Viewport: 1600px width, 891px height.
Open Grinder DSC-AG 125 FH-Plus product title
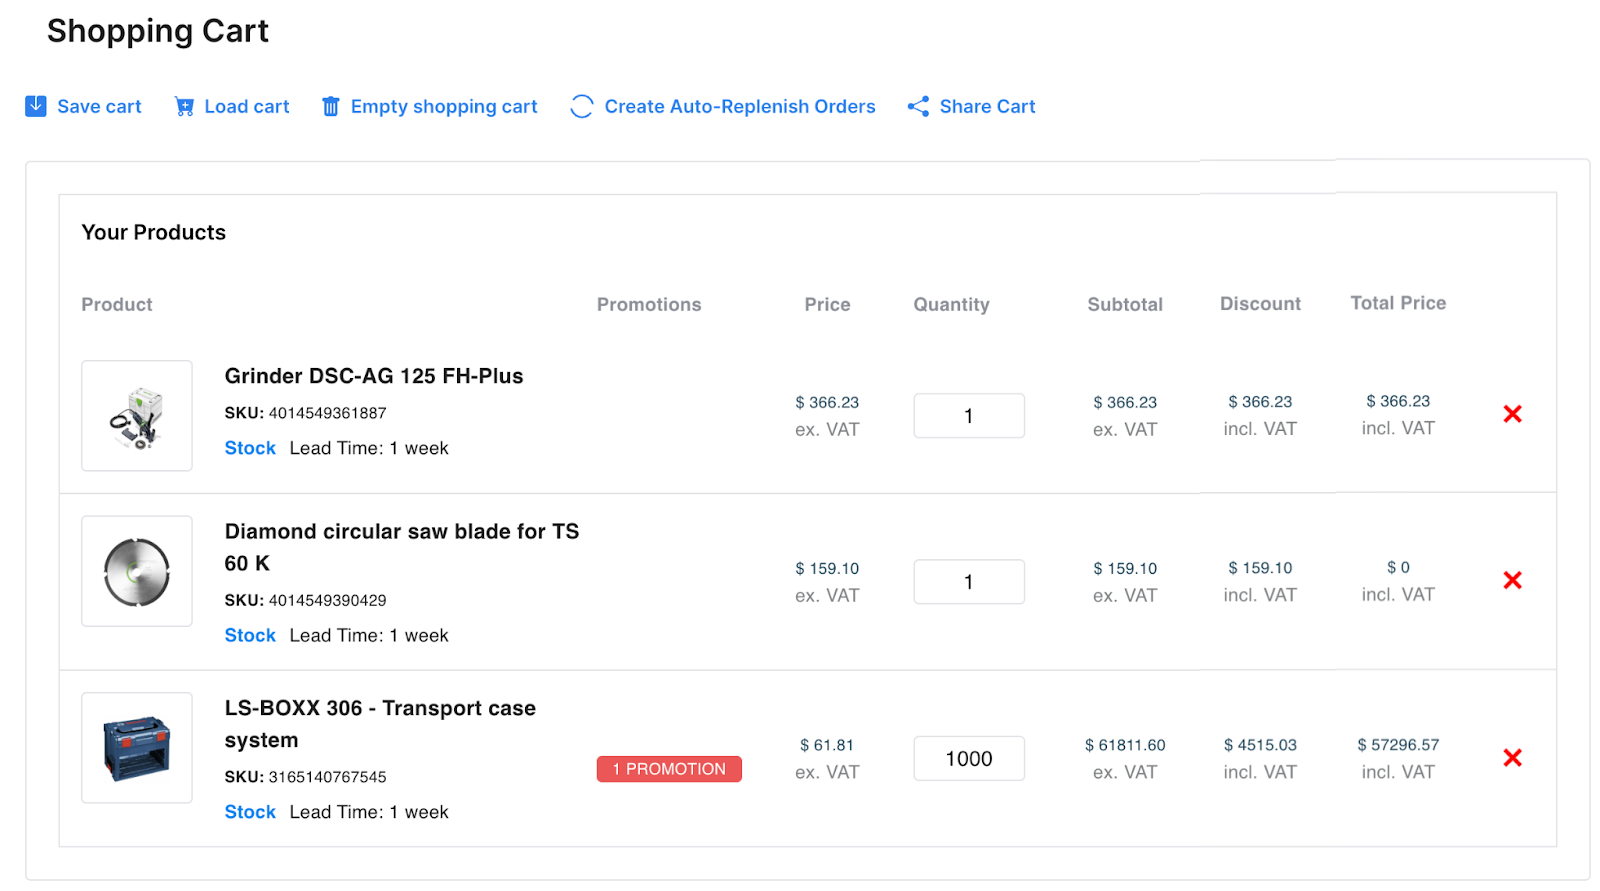pyautogui.click(x=374, y=376)
